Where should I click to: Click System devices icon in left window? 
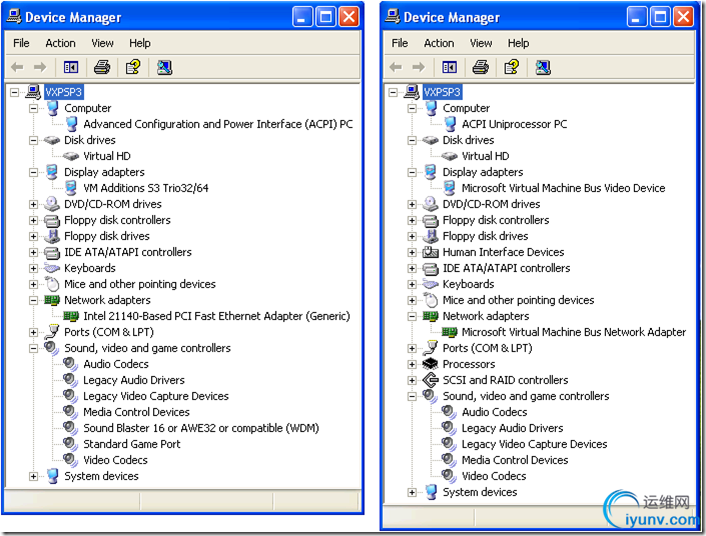point(52,476)
